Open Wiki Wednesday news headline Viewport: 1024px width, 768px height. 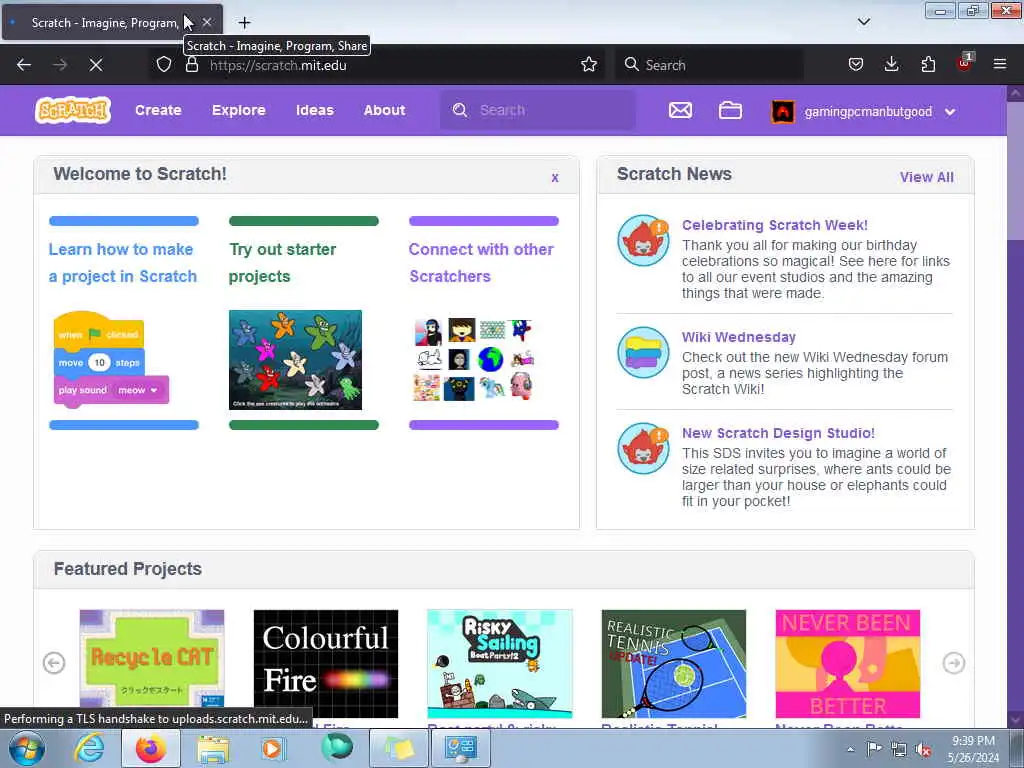click(x=739, y=337)
